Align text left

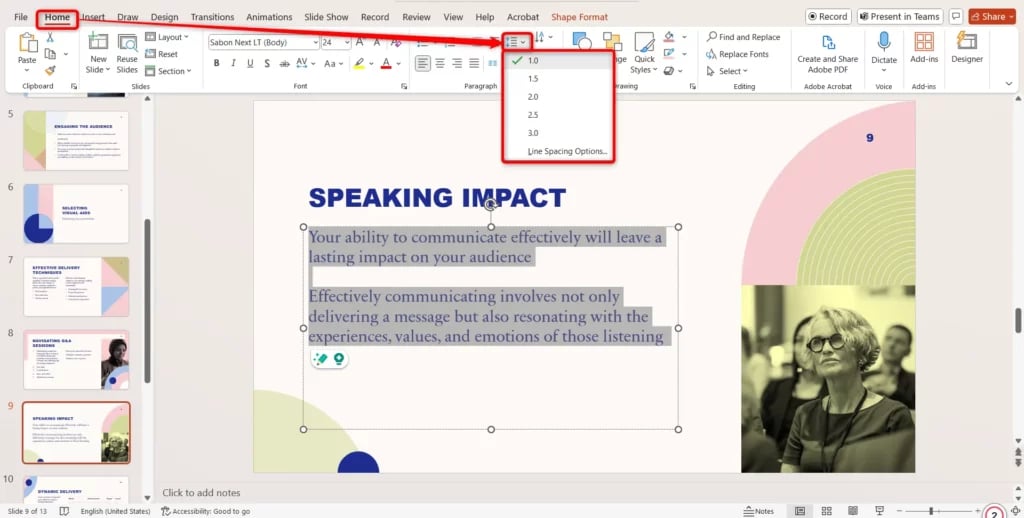423,63
